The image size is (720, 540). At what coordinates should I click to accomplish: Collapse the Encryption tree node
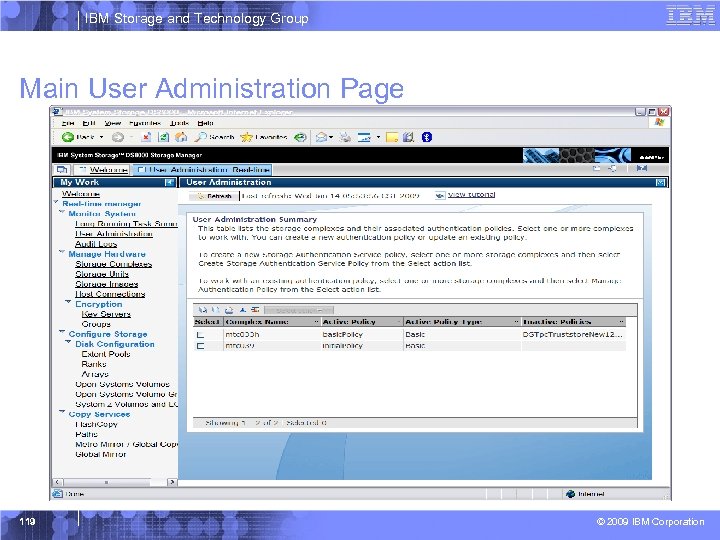(68, 303)
